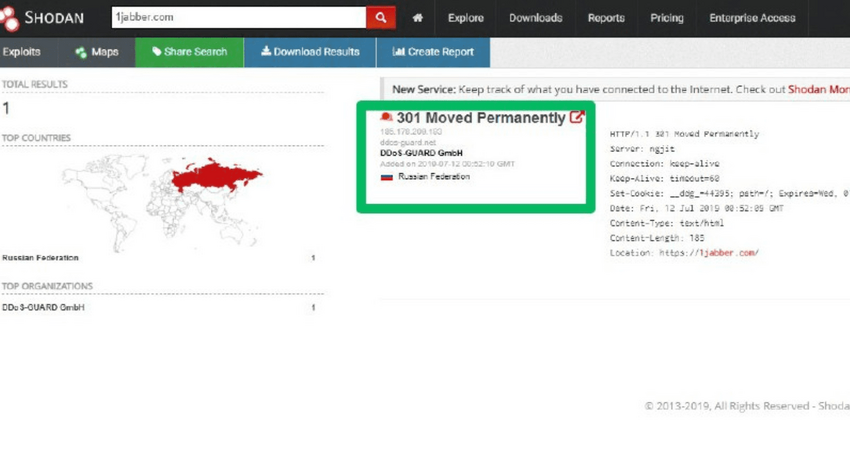Click the red Russia region on the map

pyautogui.click(x=217, y=176)
